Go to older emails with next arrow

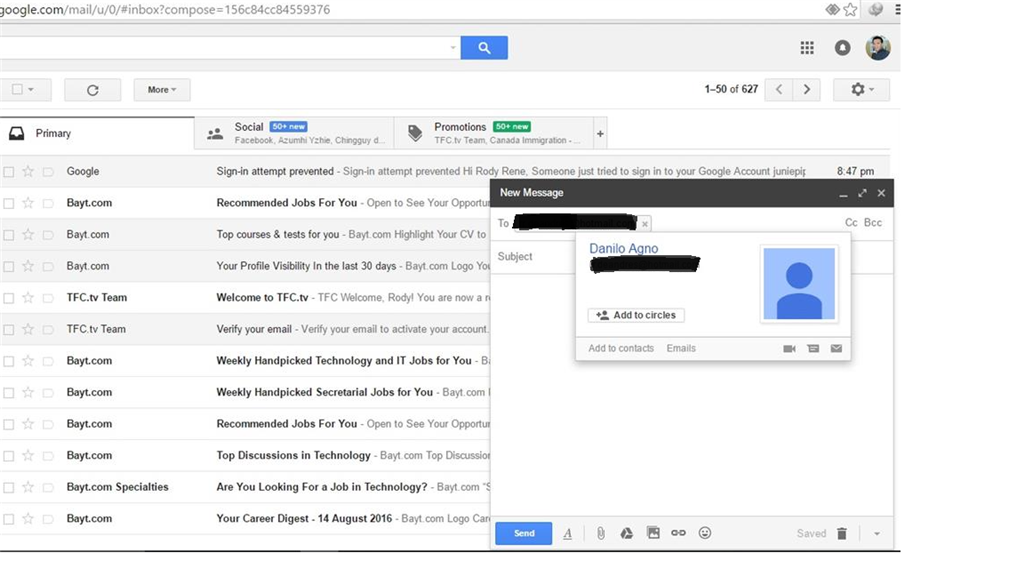pyautogui.click(x=807, y=89)
